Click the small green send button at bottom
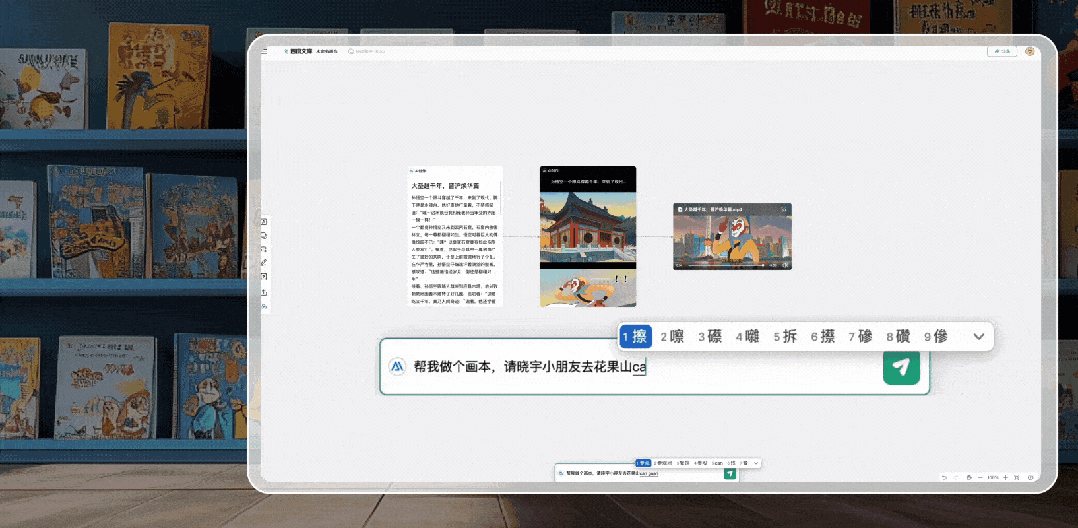 point(730,473)
